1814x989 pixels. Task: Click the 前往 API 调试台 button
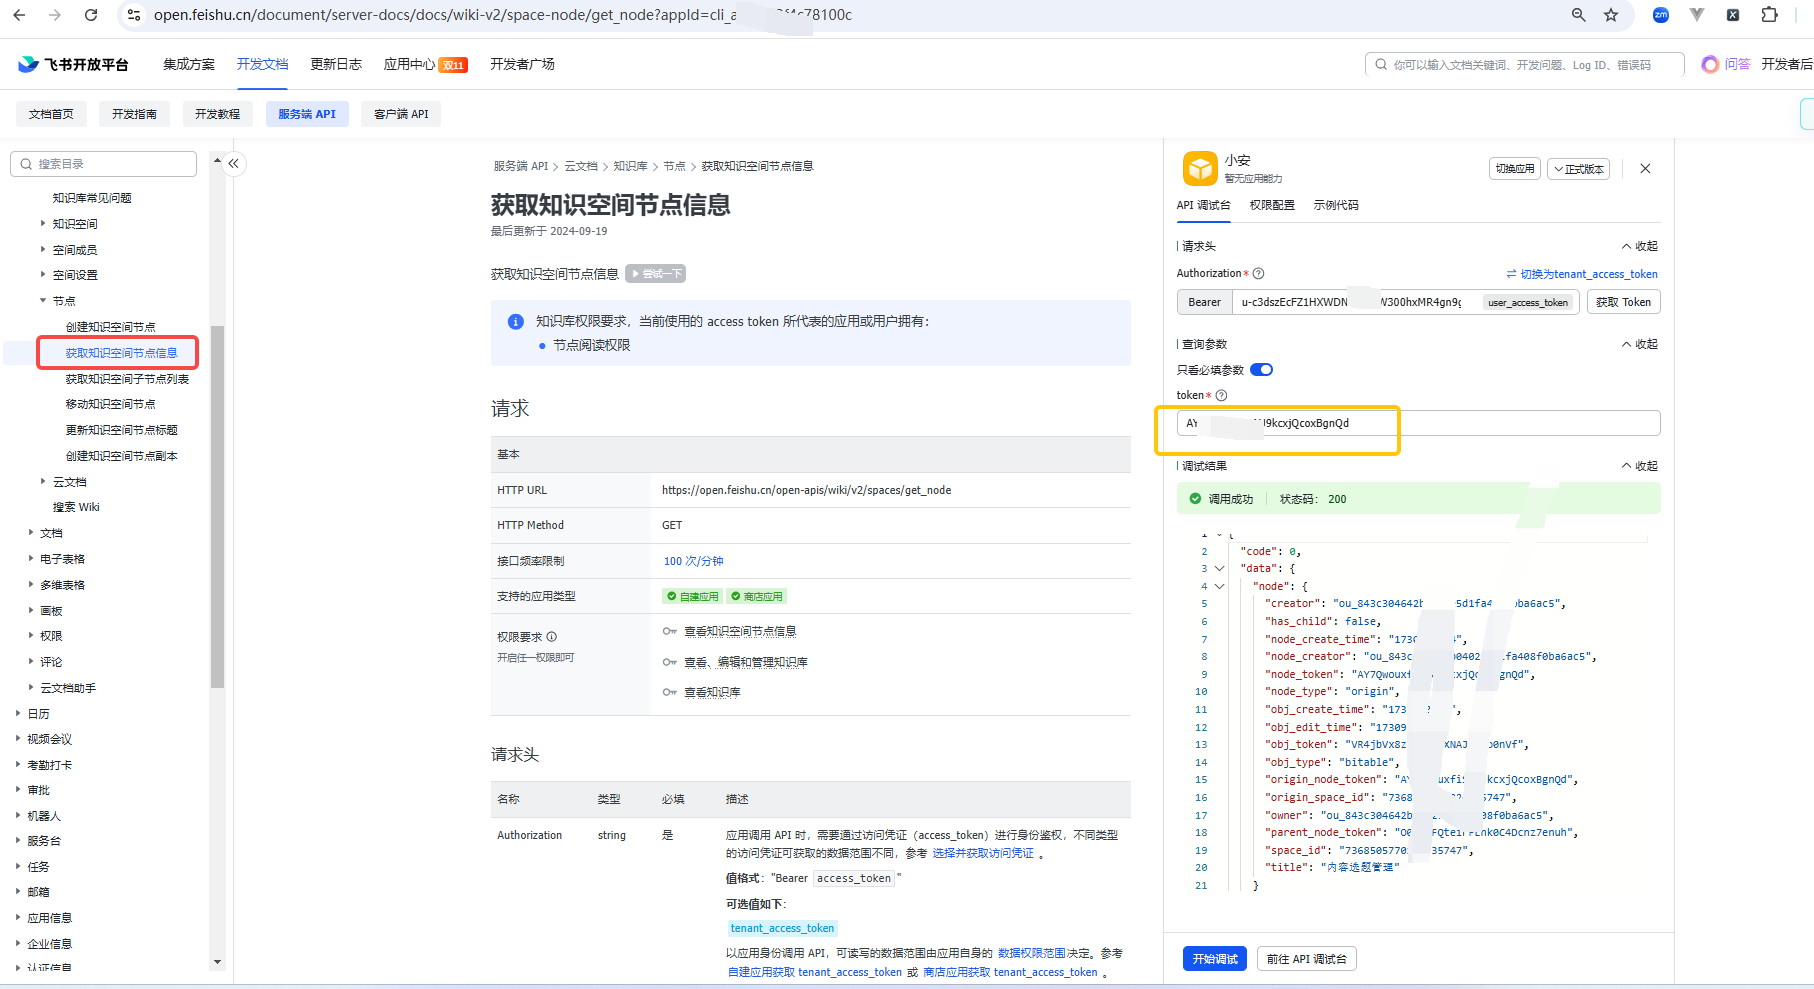pos(1306,959)
